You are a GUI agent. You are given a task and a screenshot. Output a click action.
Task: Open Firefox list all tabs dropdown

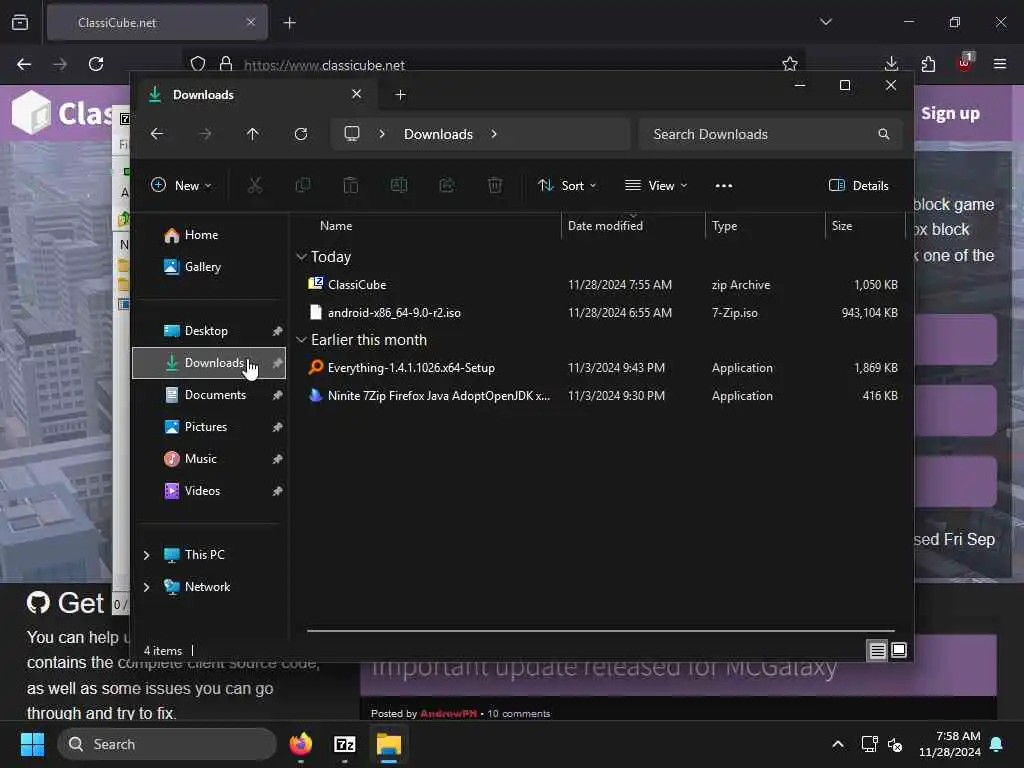(825, 22)
